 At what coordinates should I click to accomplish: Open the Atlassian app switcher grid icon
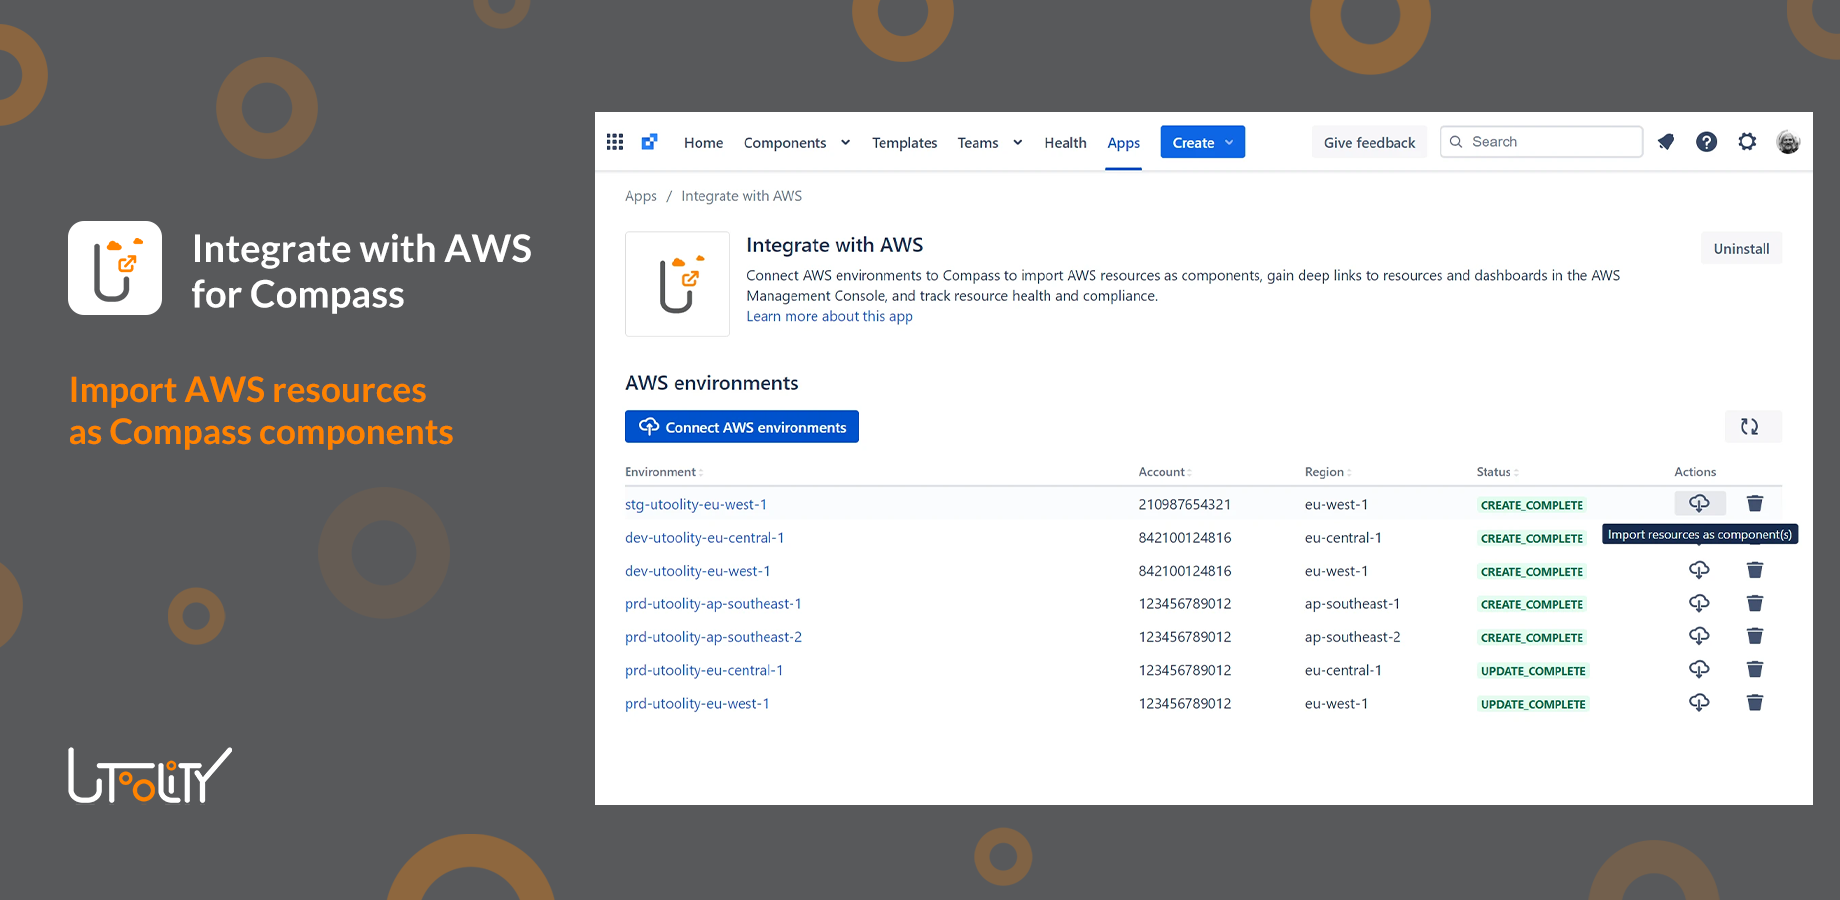(614, 141)
